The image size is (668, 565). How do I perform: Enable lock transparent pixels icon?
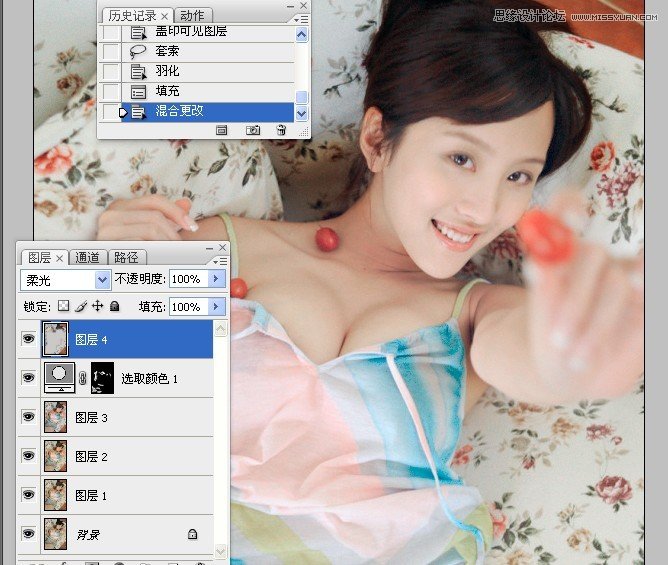pos(63,307)
